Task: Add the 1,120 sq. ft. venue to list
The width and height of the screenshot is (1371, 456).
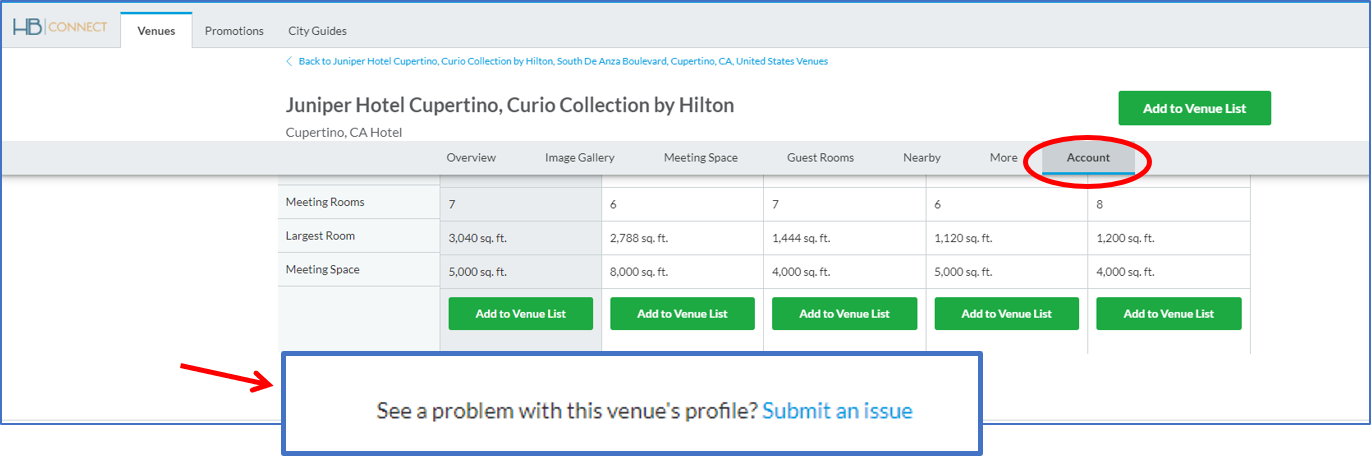Action: pyautogui.click(x=1007, y=313)
